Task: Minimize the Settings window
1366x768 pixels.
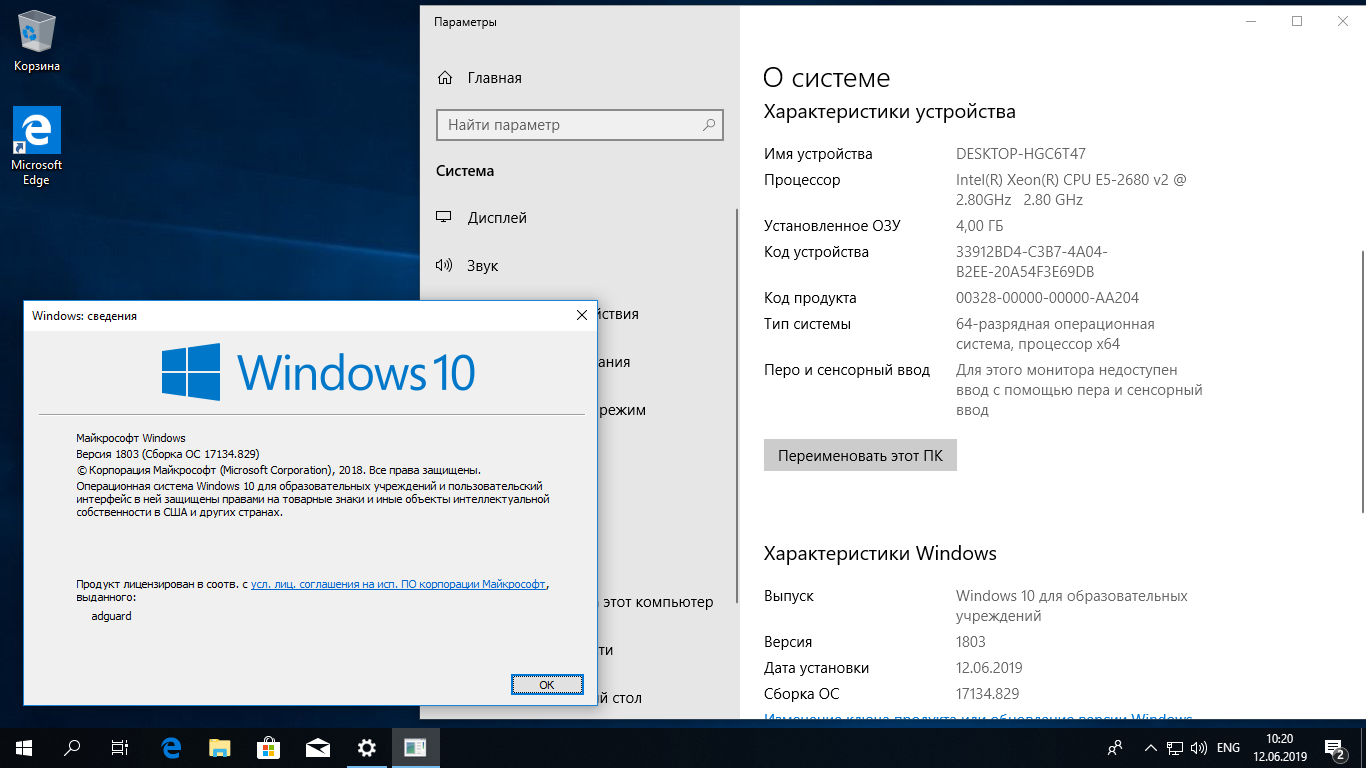Action: pyautogui.click(x=1251, y=21)
